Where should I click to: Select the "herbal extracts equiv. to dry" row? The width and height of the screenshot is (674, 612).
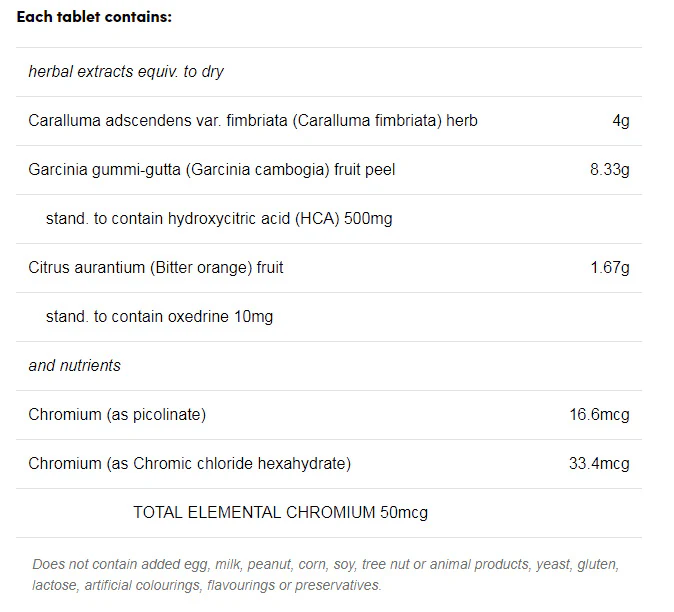[126, 72]
